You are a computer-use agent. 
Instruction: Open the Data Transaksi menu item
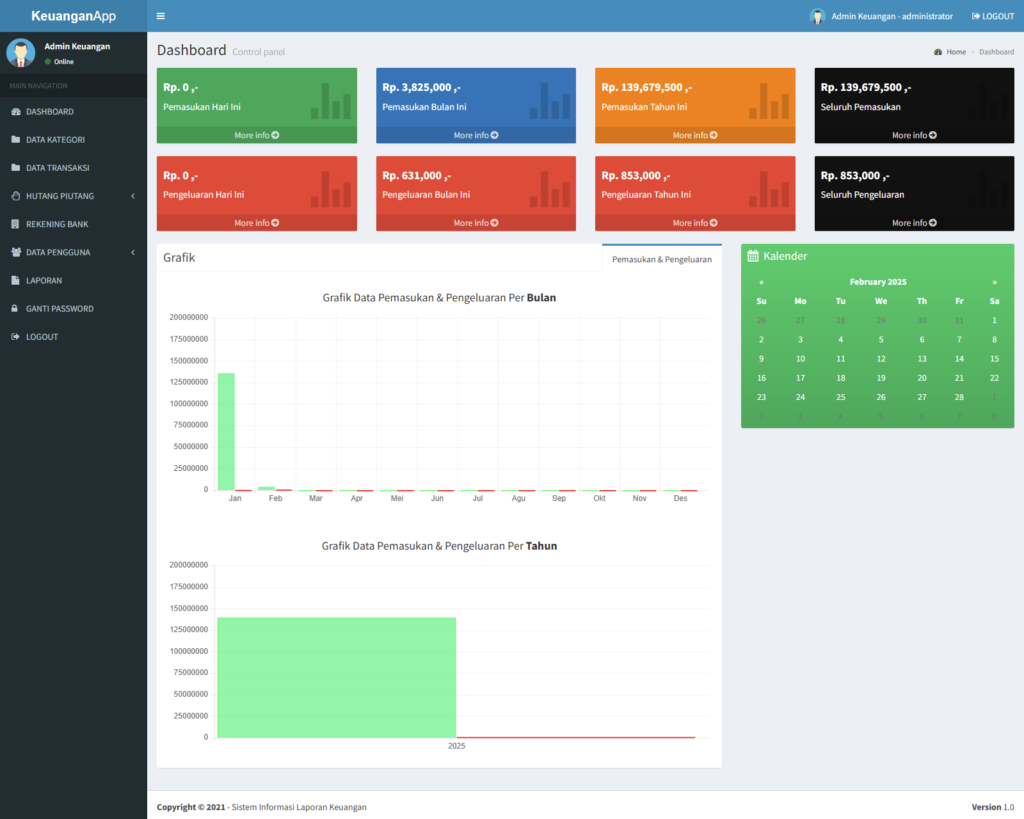[58, 168]
